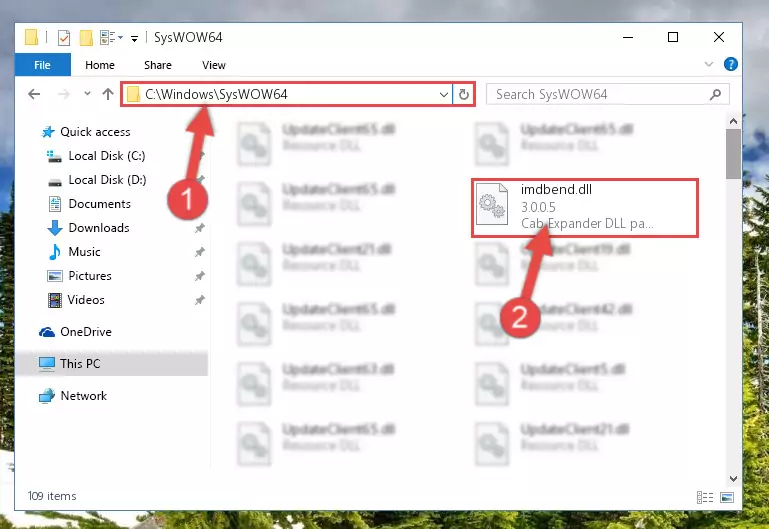Click the Quick access star icon
The width and height of the screenshot is (769, 529).
(48, 132)
